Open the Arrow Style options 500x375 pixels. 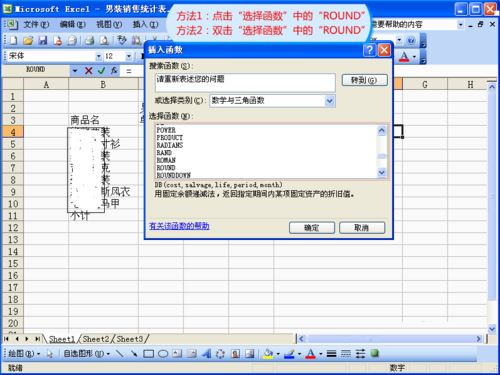360,354
